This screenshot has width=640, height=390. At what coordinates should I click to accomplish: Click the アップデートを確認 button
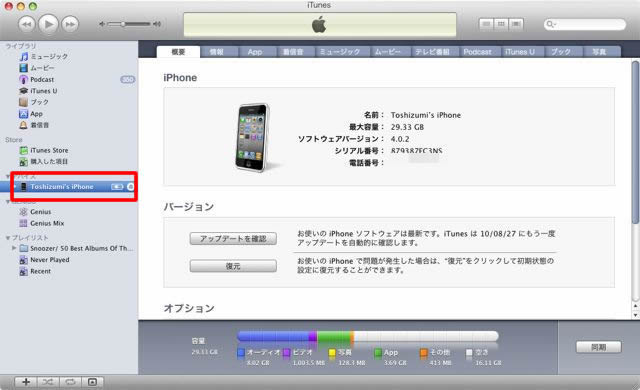coord(233,239)
